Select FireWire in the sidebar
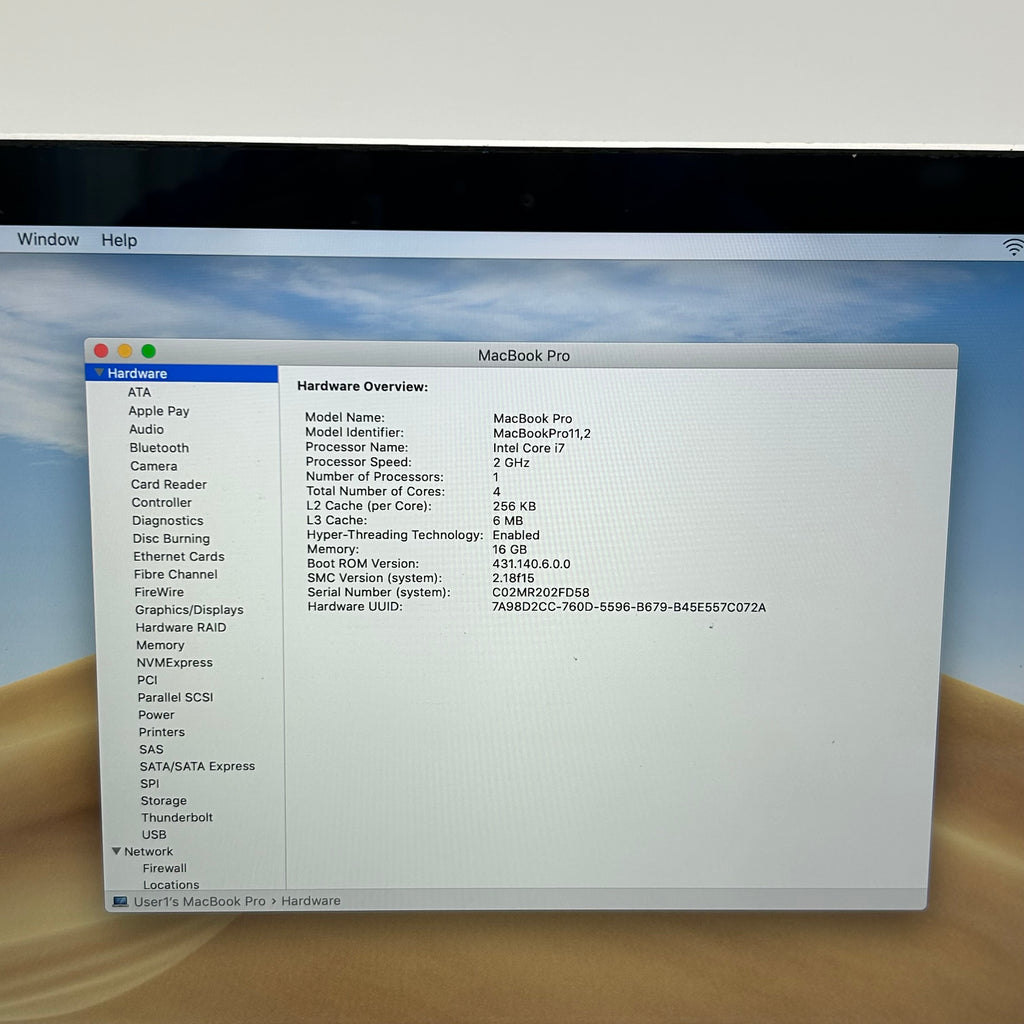 pos(159,592)
